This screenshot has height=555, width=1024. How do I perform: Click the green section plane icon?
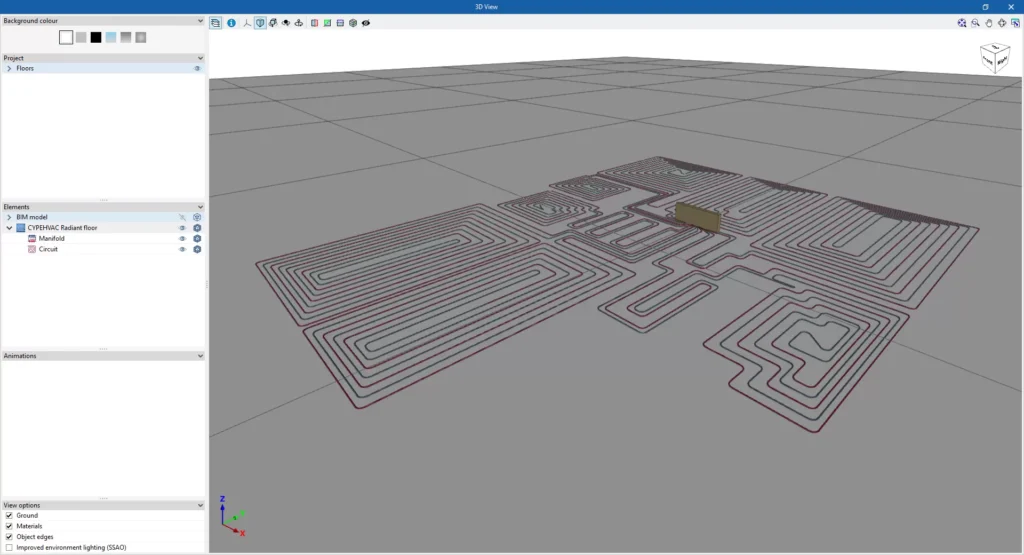[327, 23]
